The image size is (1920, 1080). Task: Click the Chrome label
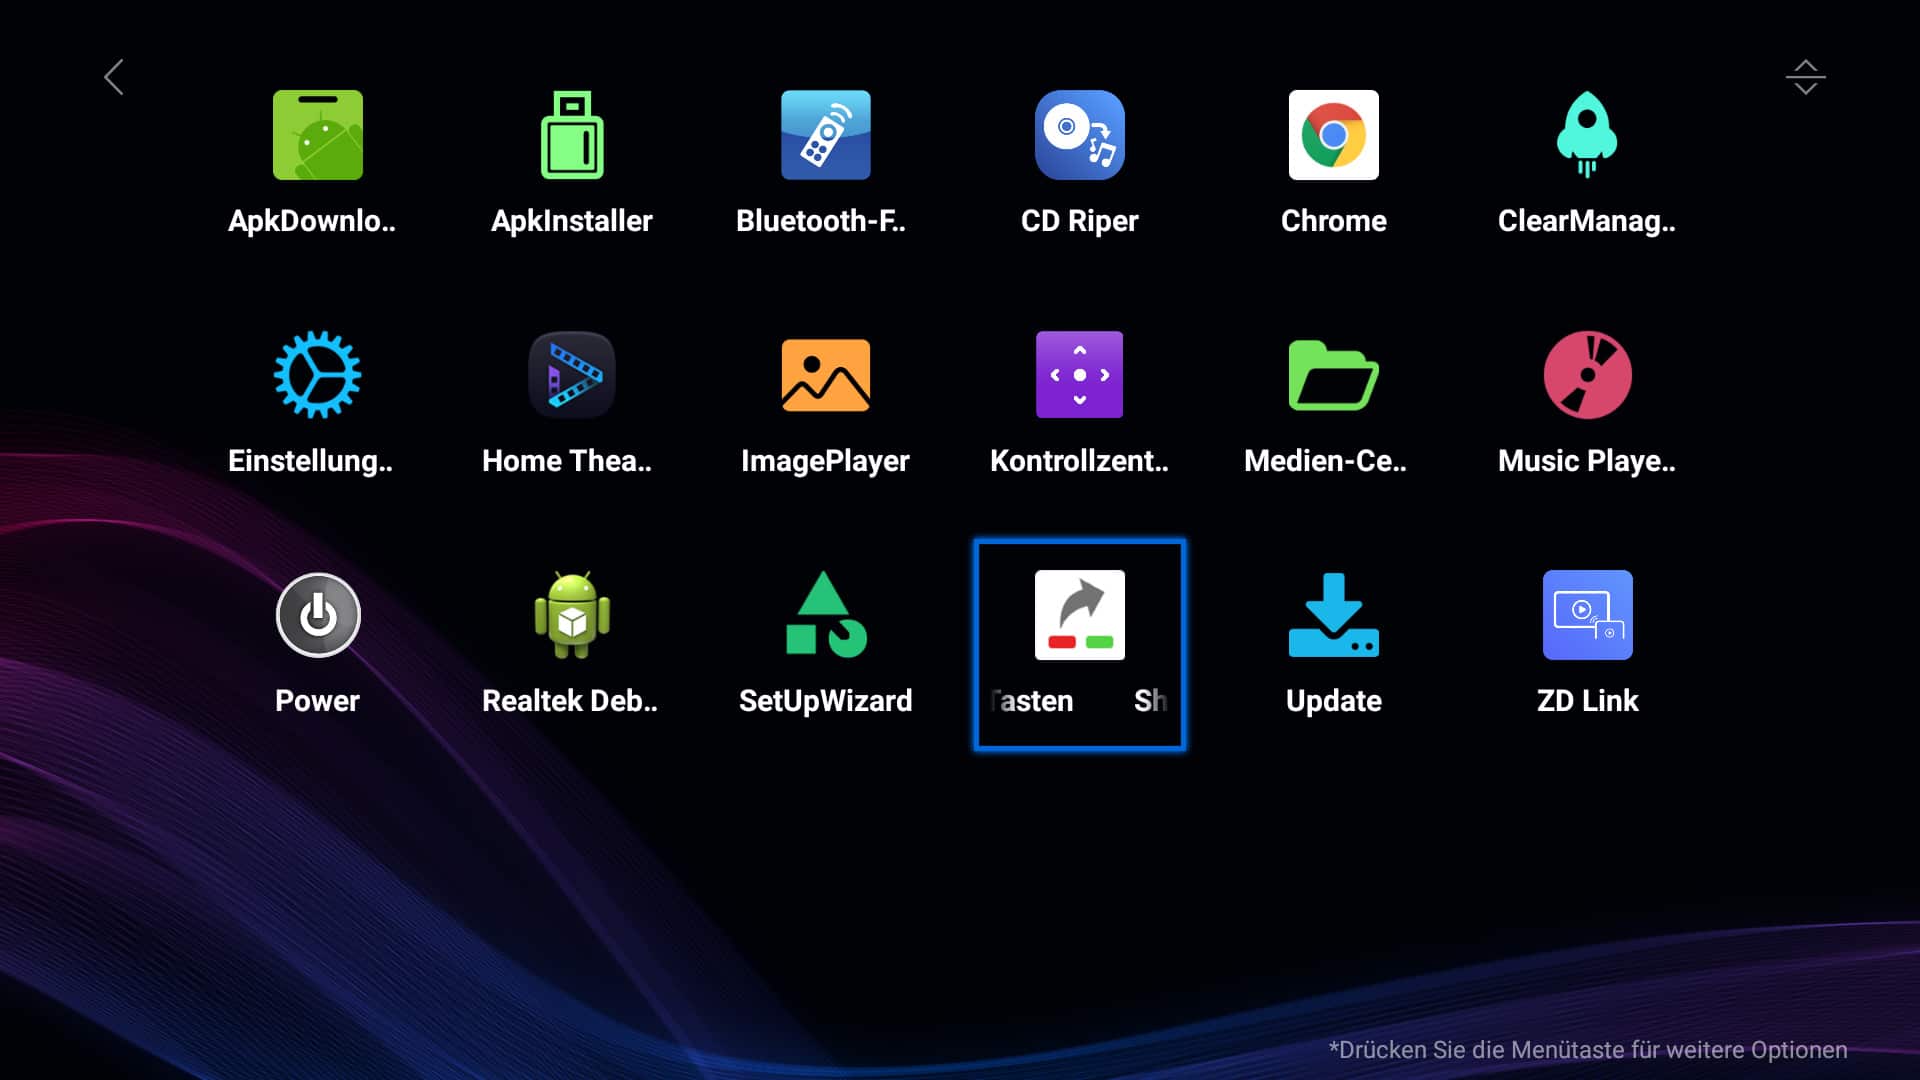(1333, 221)
